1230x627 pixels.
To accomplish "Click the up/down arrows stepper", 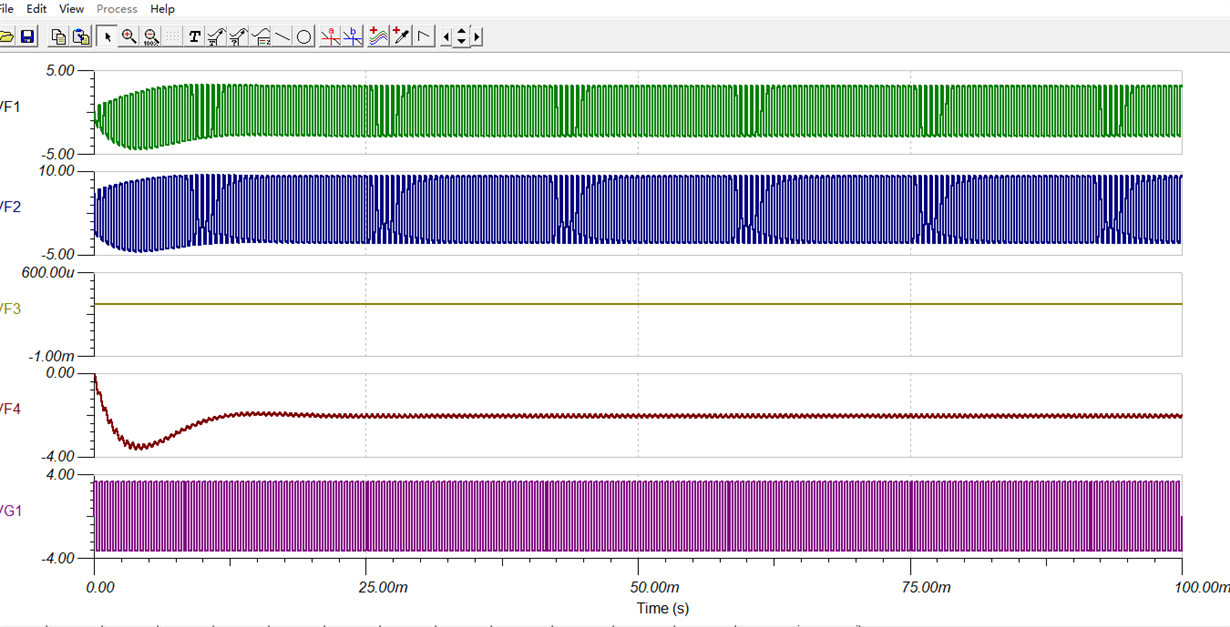I will tap(461, 37).
